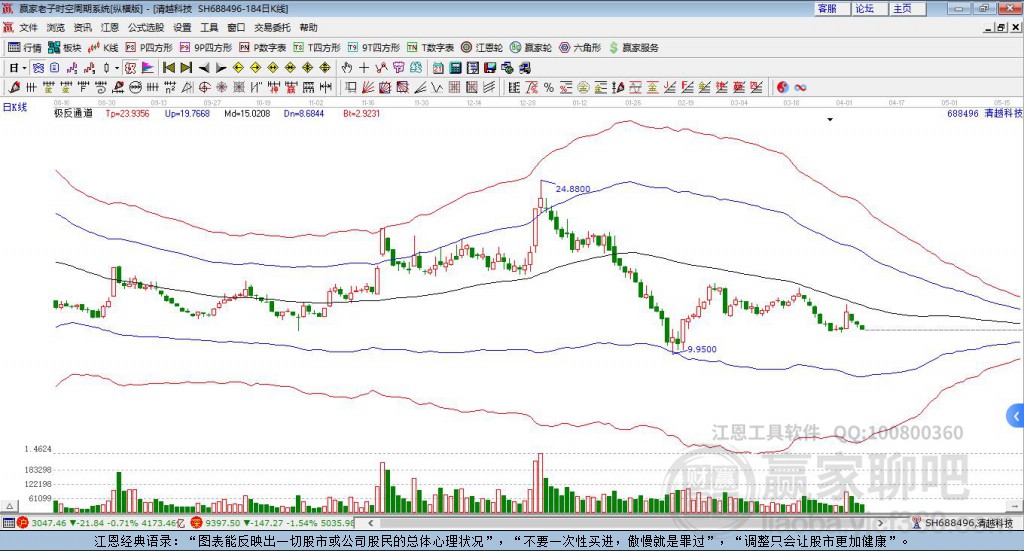Viewport: 1024px width, 551px height.
Task: Open the 资讯 menu
Action: click(x=82, y=27)
